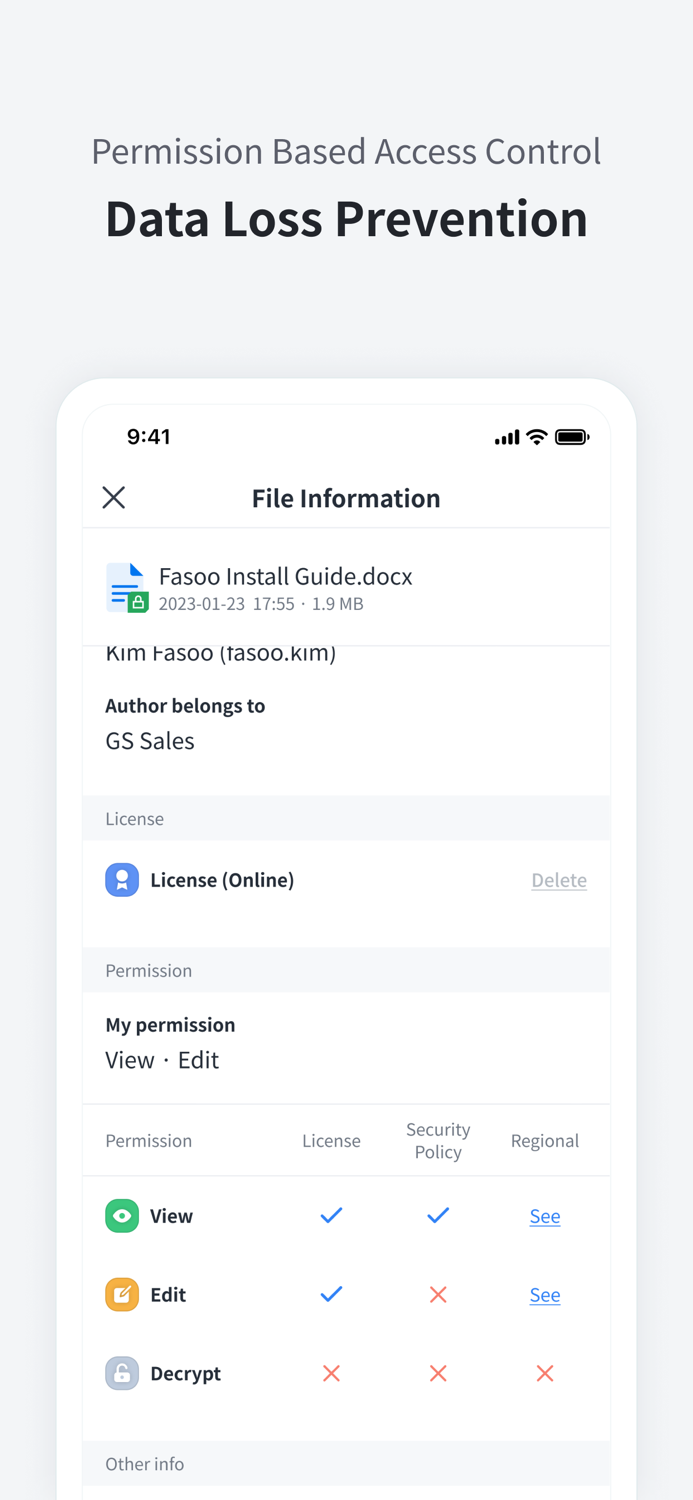Close the File Information screen with the X
The height and width of the screenshot is (1500, 693).
[x=113, y=497]
